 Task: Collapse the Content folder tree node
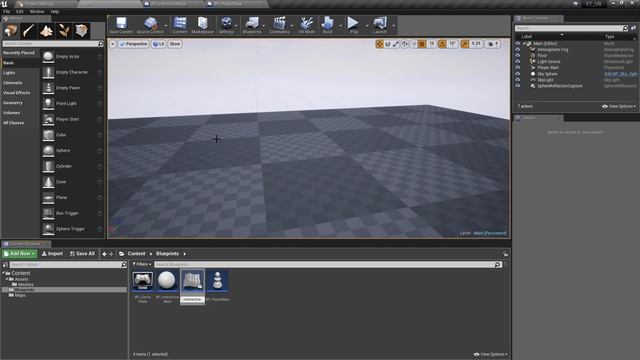click(x=4, y=273)
